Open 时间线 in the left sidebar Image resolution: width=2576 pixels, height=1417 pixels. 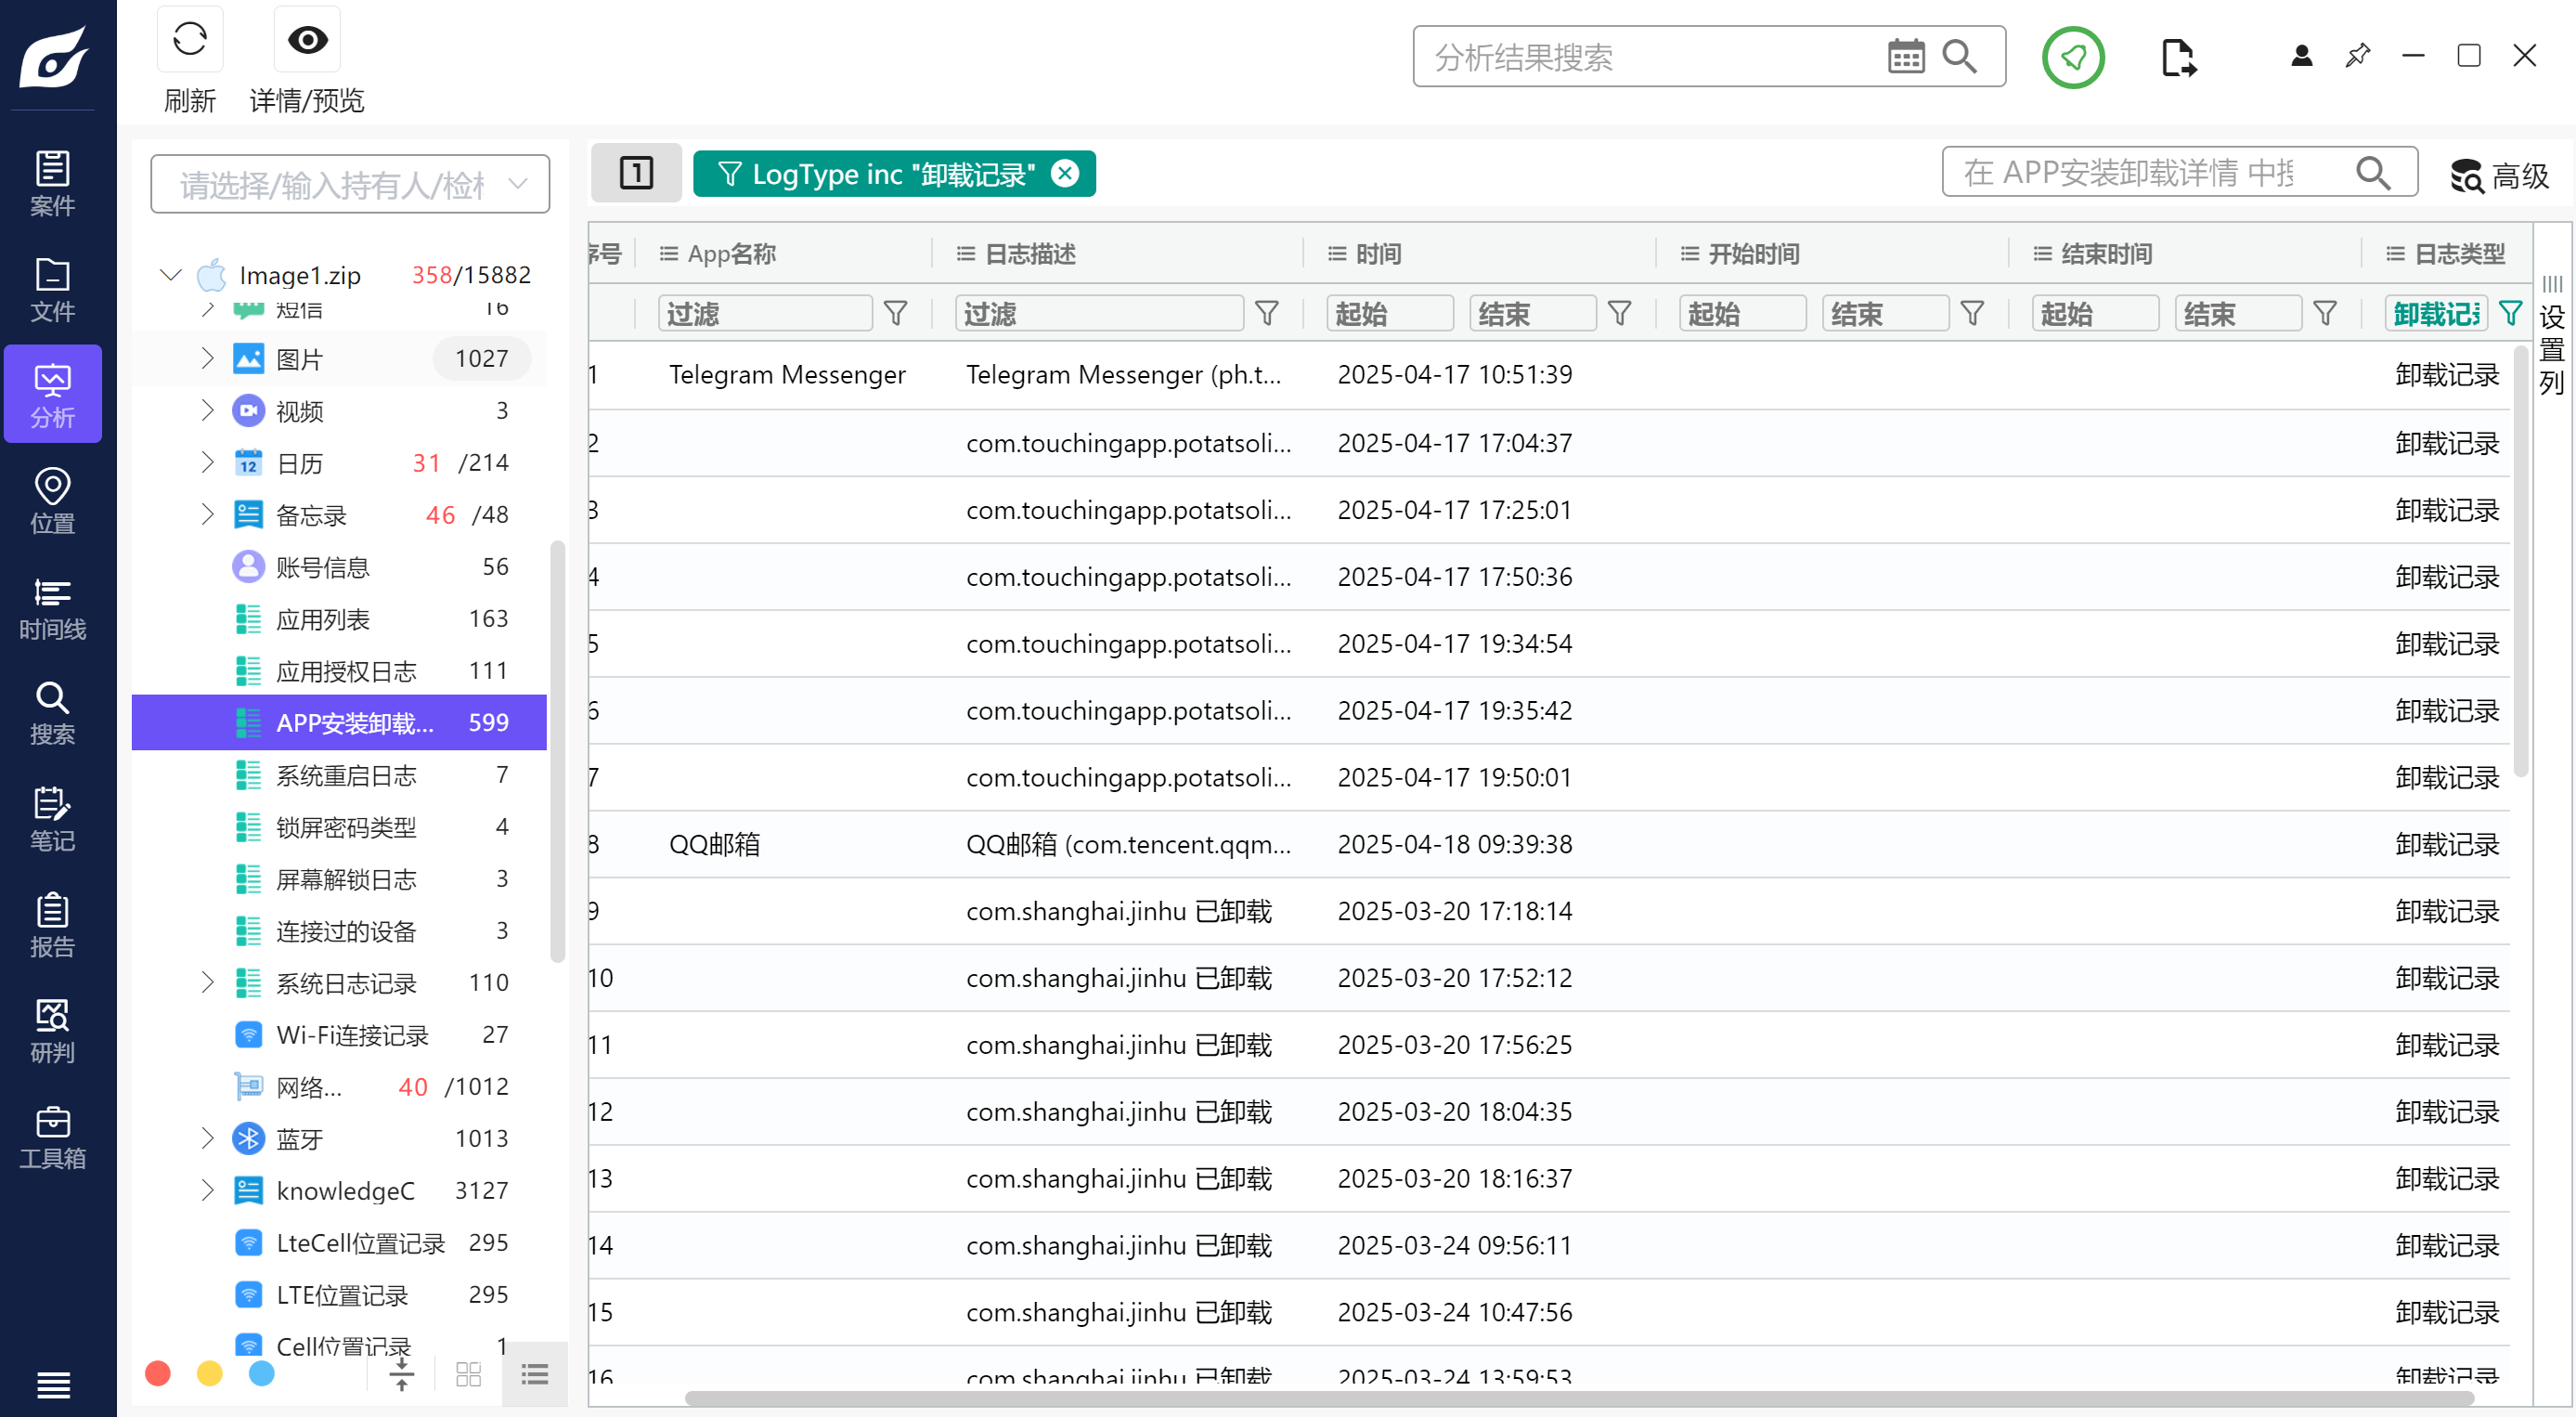tap(52, 607)
